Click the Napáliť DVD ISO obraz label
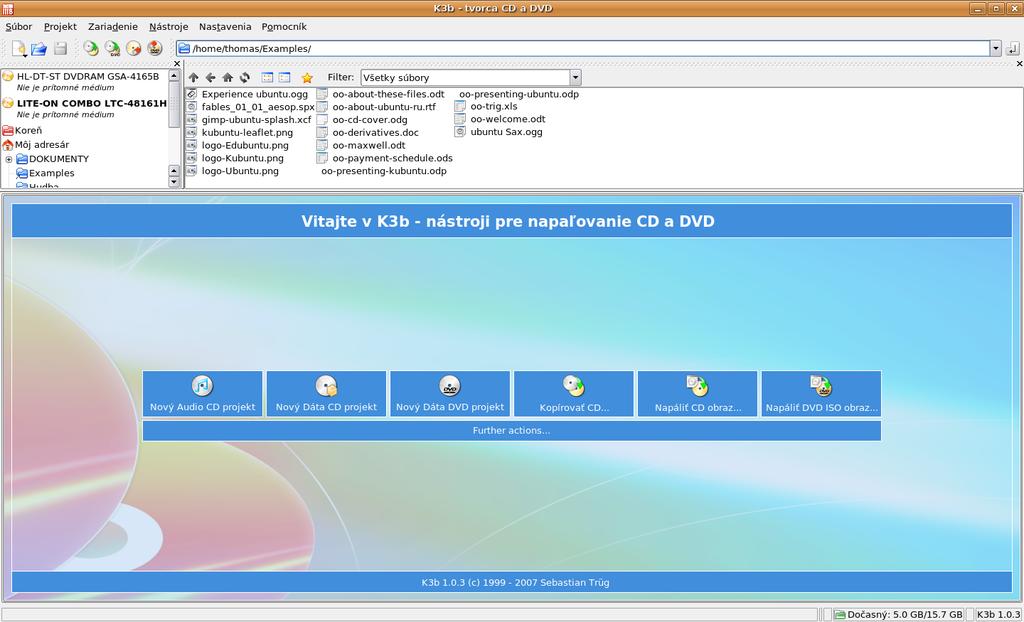Image resolution: width=1024 pixels, height=622 pixels. click(x=822, y=407)
